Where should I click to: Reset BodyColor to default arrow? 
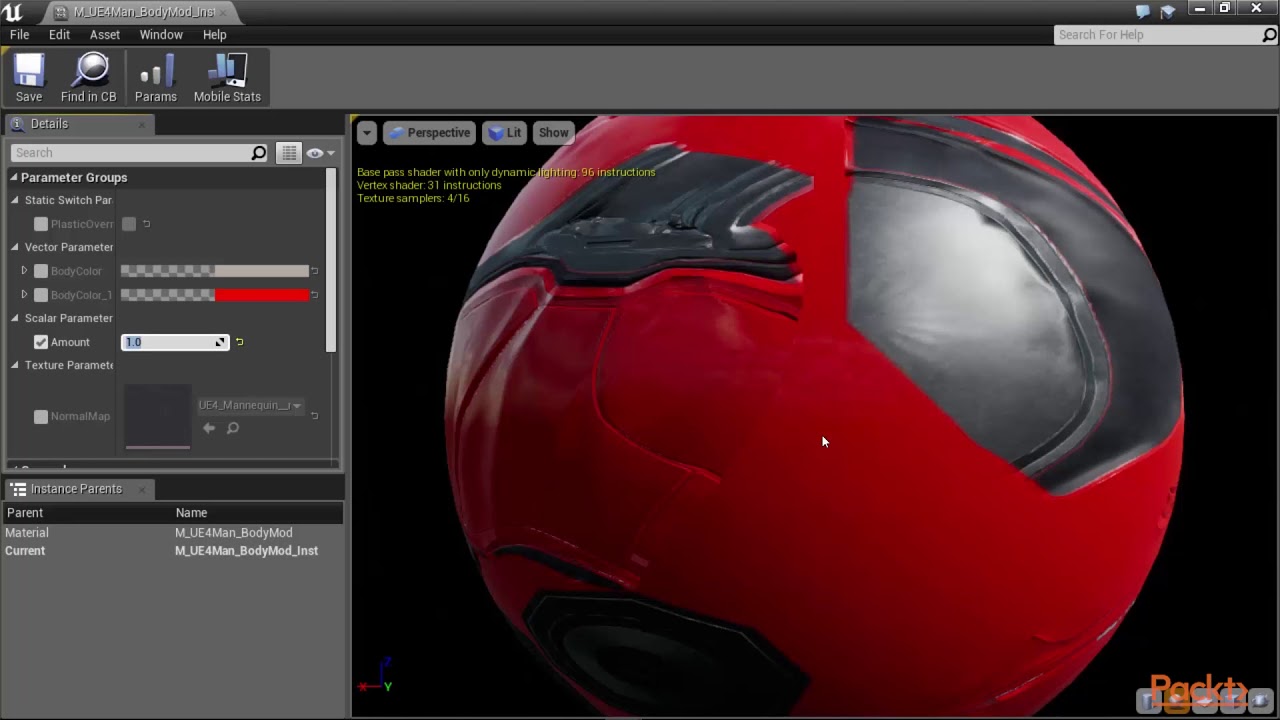315,271
